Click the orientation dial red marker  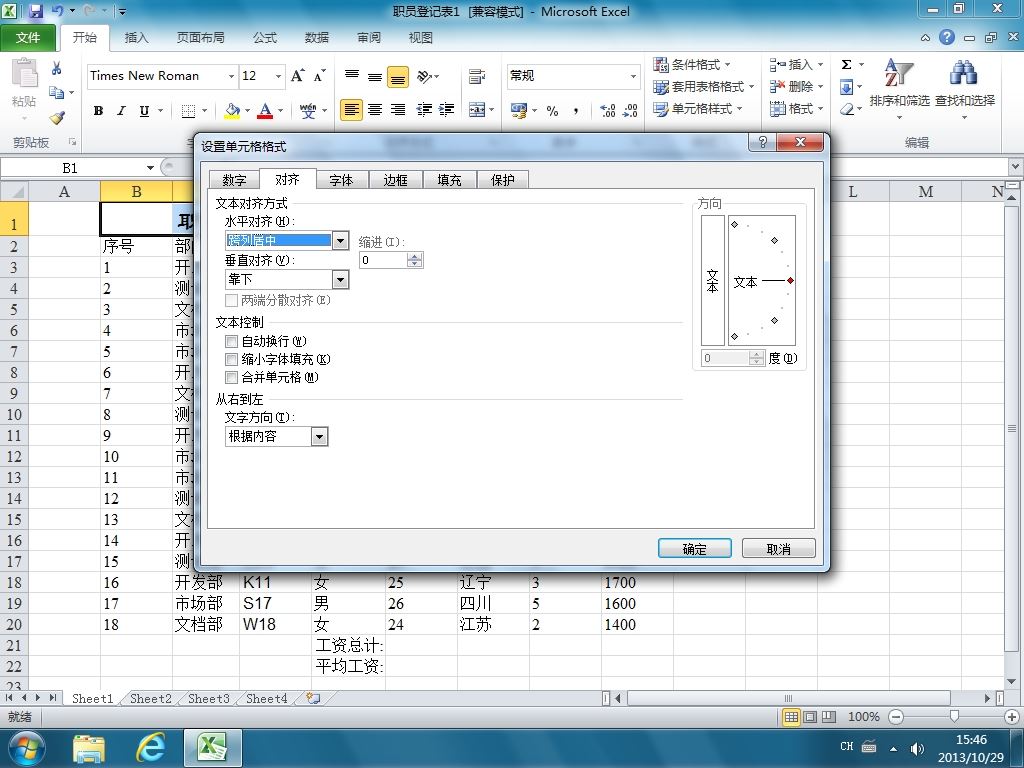tap(790, 281)
